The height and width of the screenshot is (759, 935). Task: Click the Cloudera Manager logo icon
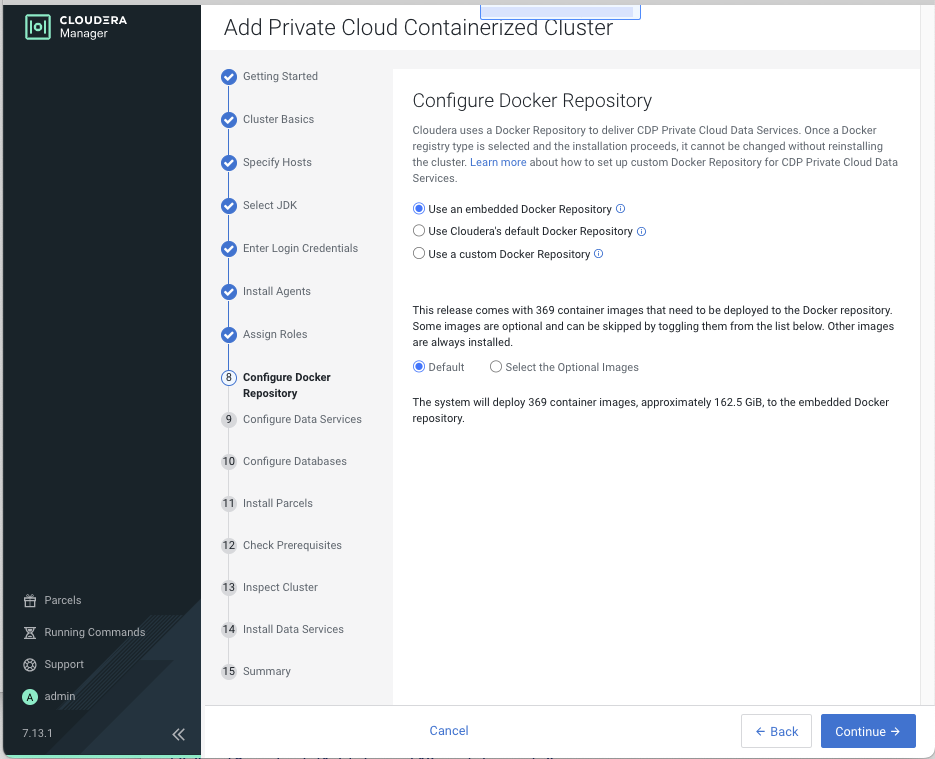tap(37, 27)
